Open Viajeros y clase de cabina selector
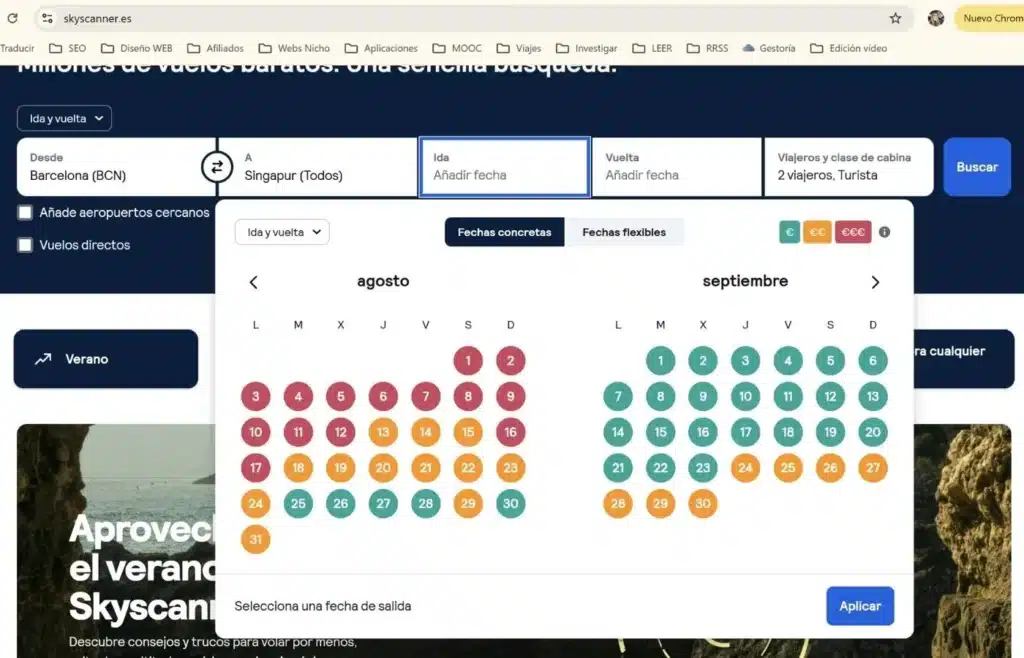1024x658 pixels. coord(848,167)
